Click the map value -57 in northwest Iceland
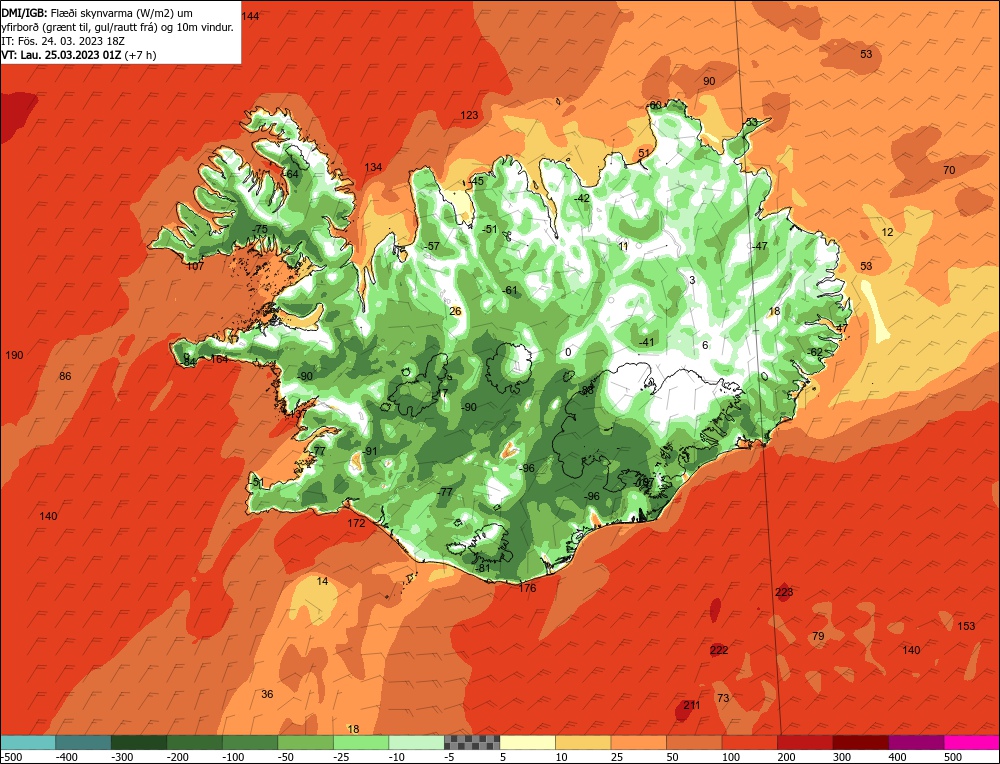Screen dimensions: 1000x764 [432, 246]
